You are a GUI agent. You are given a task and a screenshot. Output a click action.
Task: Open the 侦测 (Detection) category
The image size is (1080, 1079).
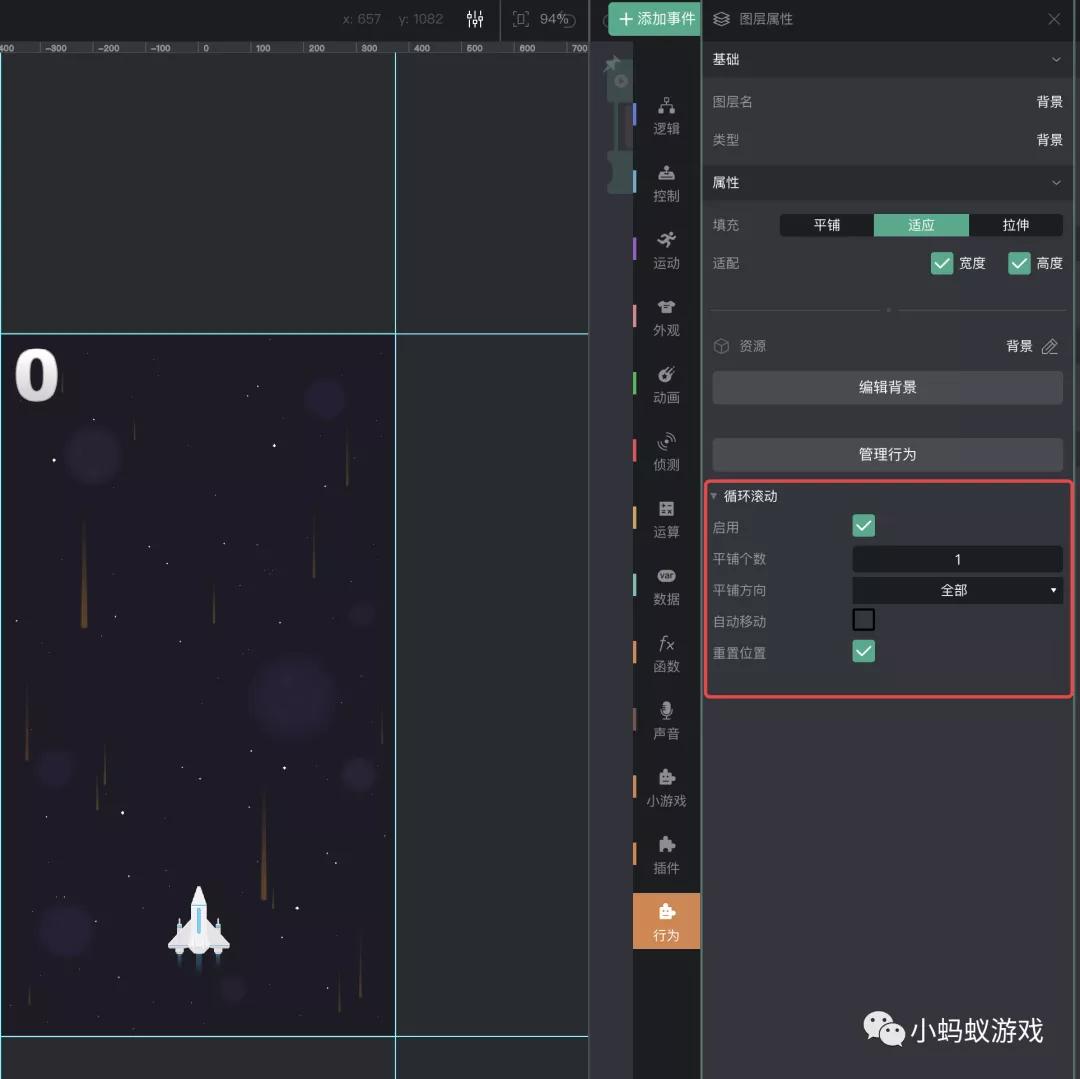(666, 453)
